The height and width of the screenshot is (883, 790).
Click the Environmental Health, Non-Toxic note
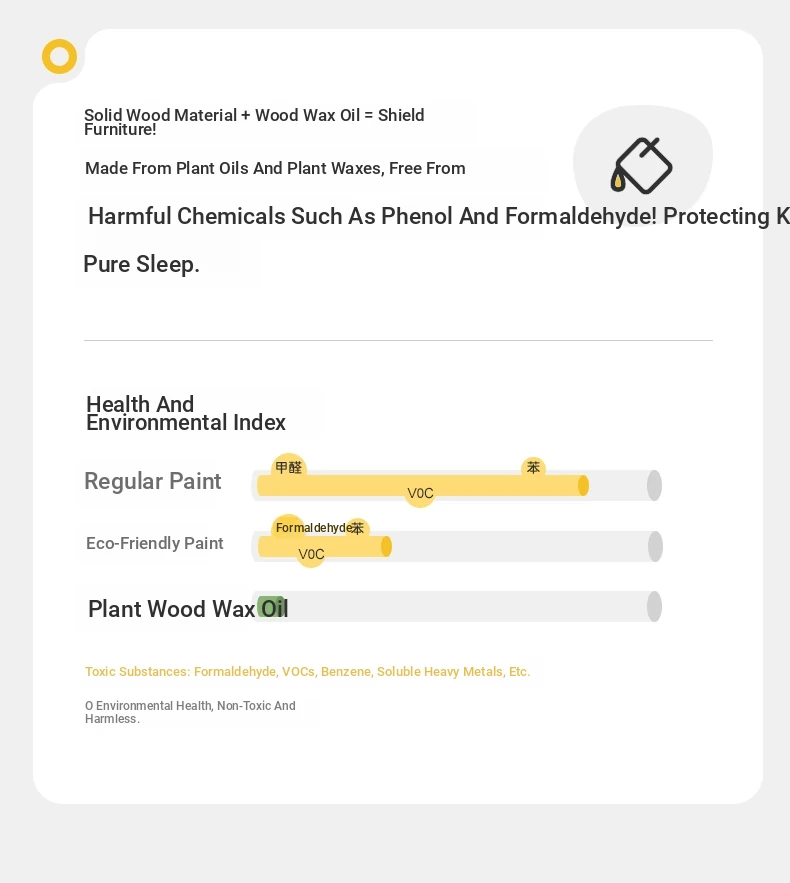tap(190, 712)
